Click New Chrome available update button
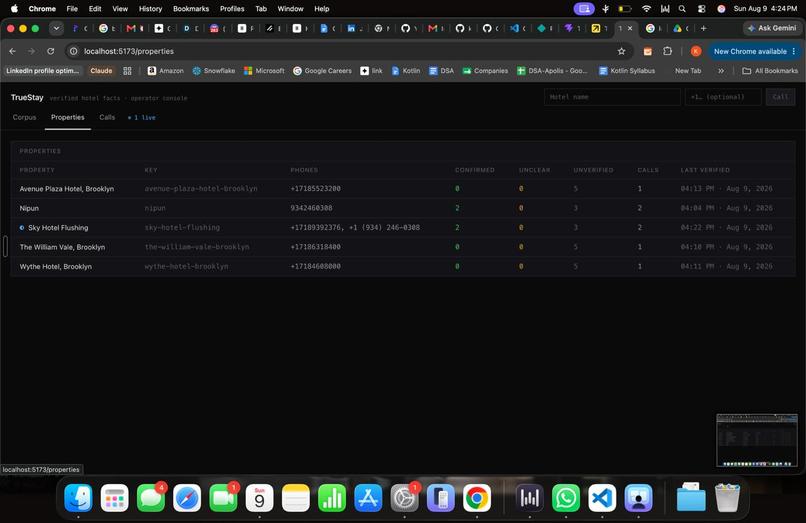 [755, 51]
